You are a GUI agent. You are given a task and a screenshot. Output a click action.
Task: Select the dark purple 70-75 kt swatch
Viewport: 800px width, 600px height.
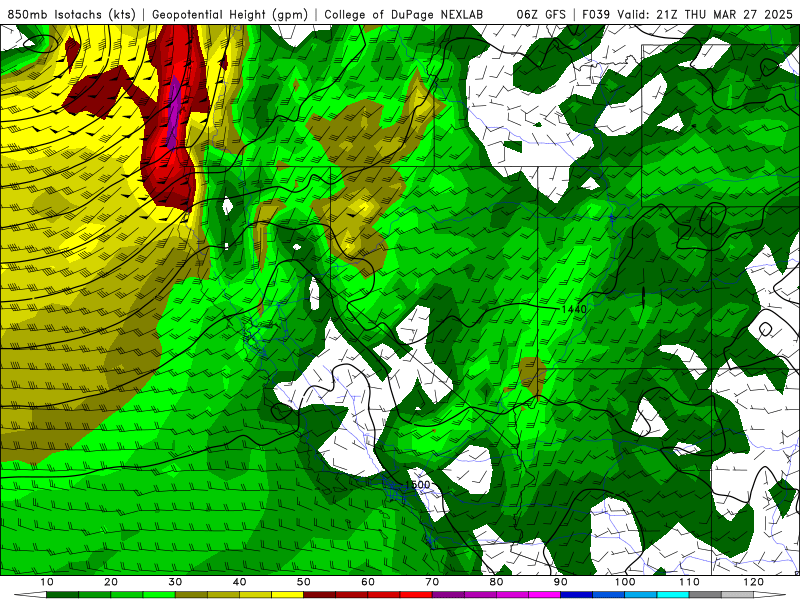coord(448,595)
